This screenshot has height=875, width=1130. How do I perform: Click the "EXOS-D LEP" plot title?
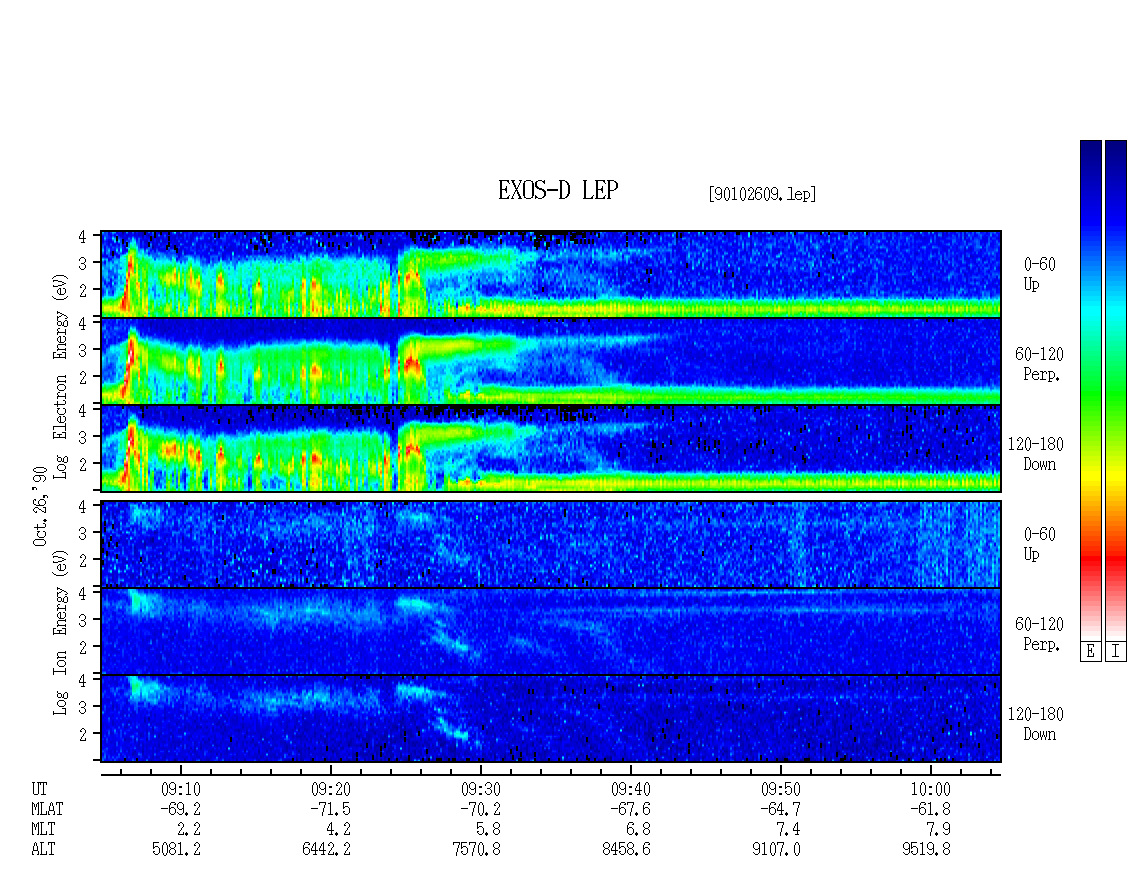(x=558, y=190)
